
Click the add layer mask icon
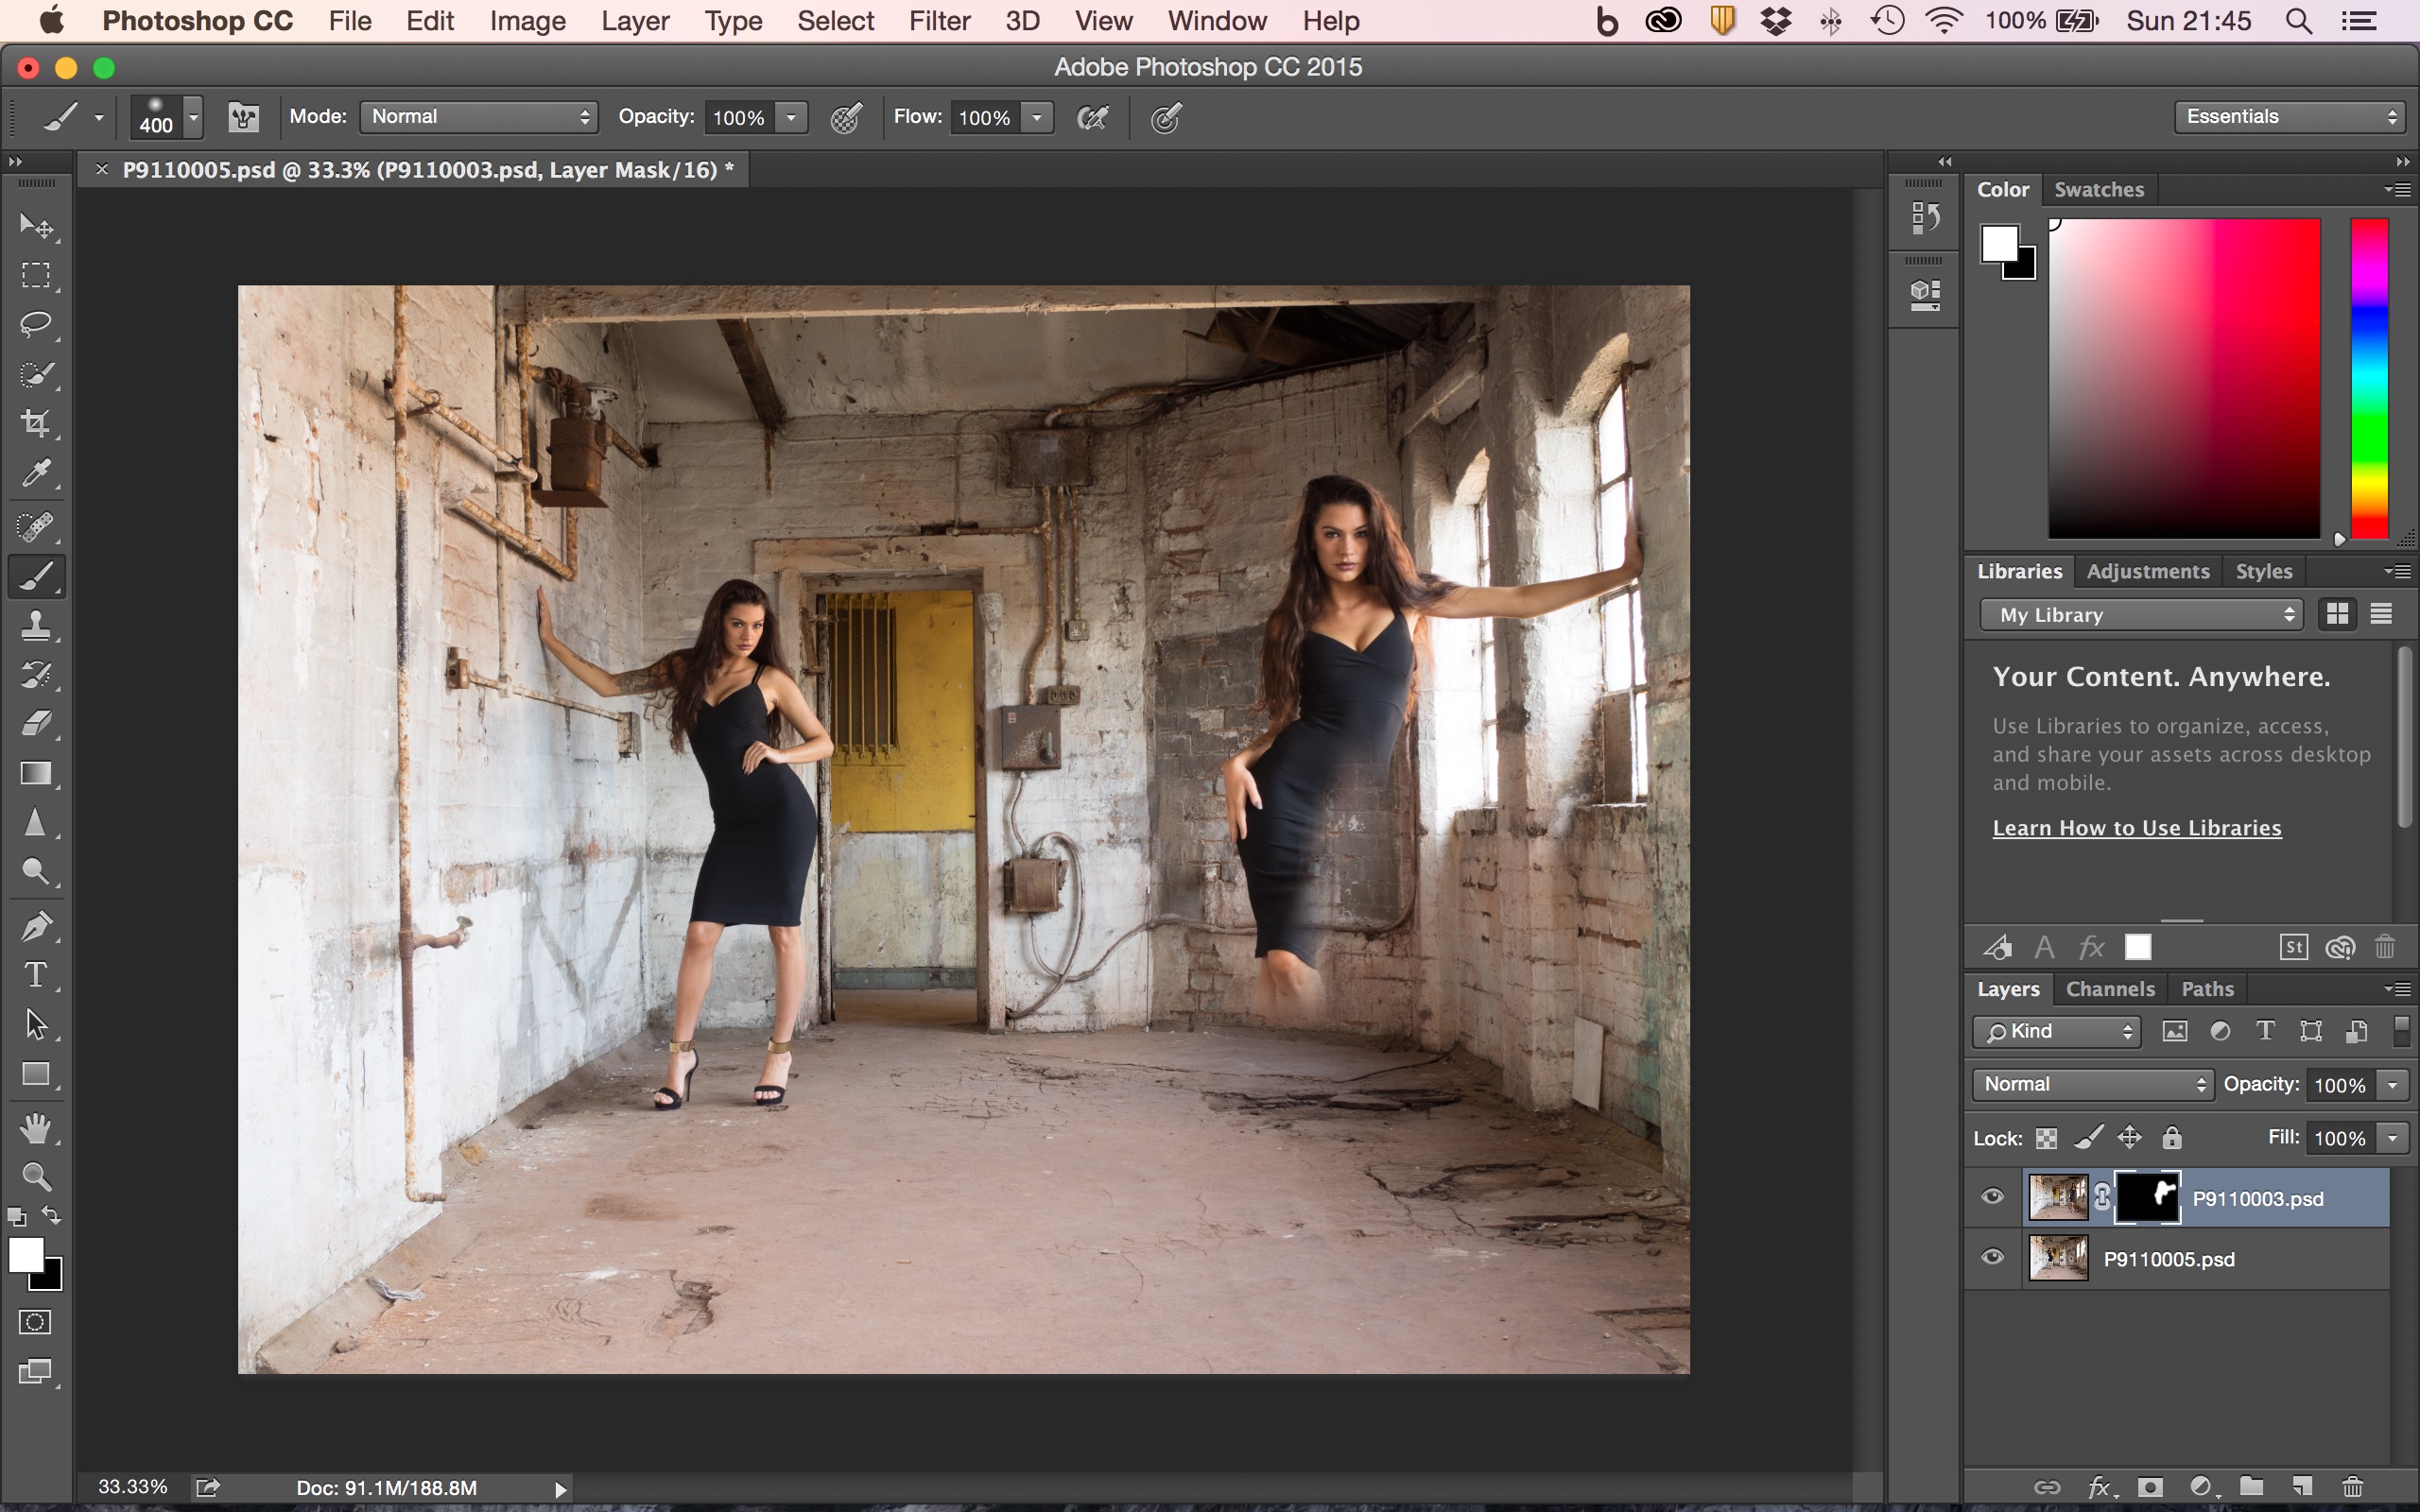click(2149, 1487)
